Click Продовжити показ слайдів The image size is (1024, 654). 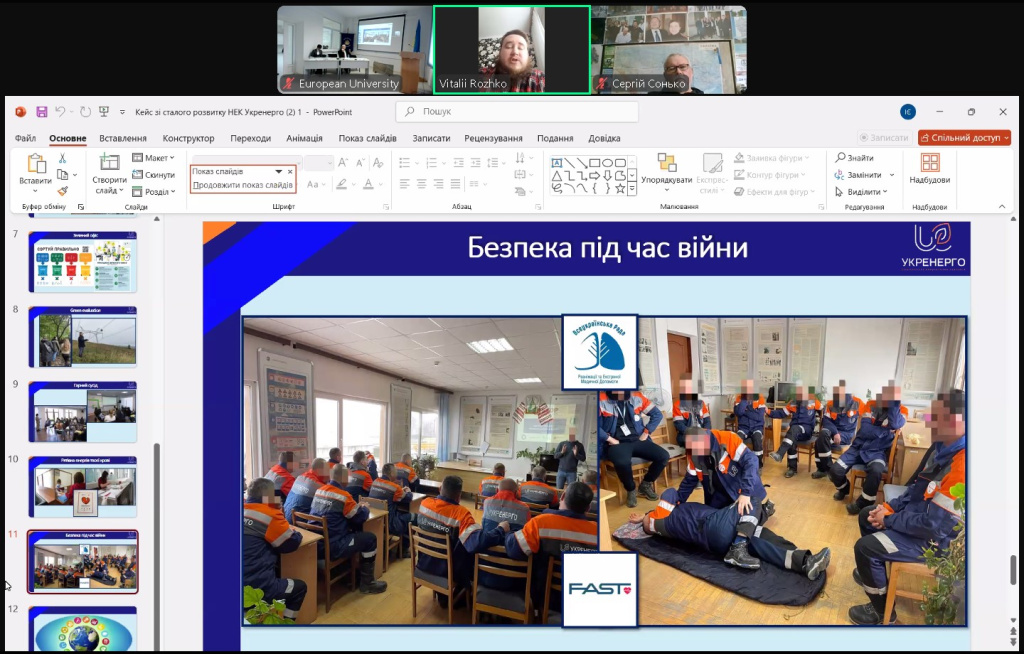click(x=242, y=185)
